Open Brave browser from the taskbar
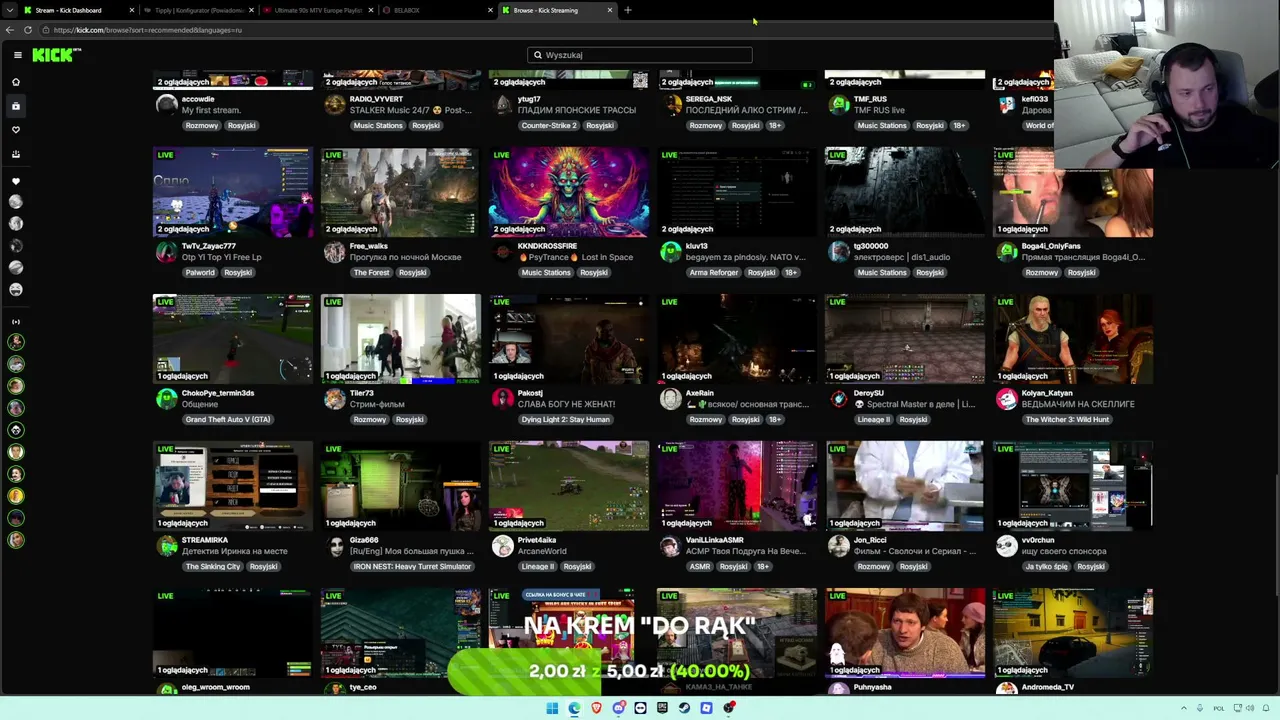1280x720 pixels. click(x=597, y=708)
